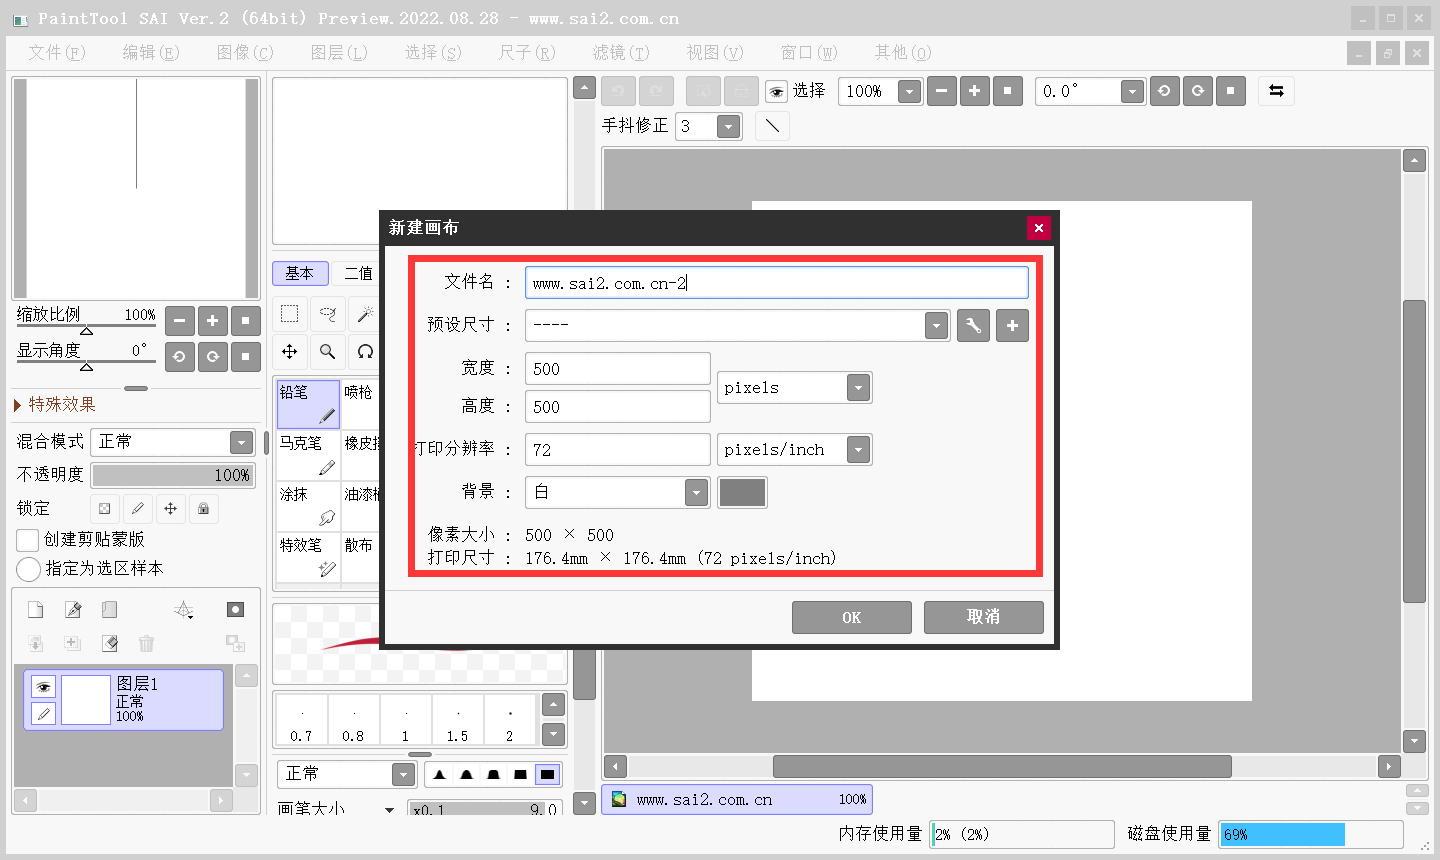Open the 背景 white background dropdown
The height and width of the screenshot is (860, 1440).
696,492
